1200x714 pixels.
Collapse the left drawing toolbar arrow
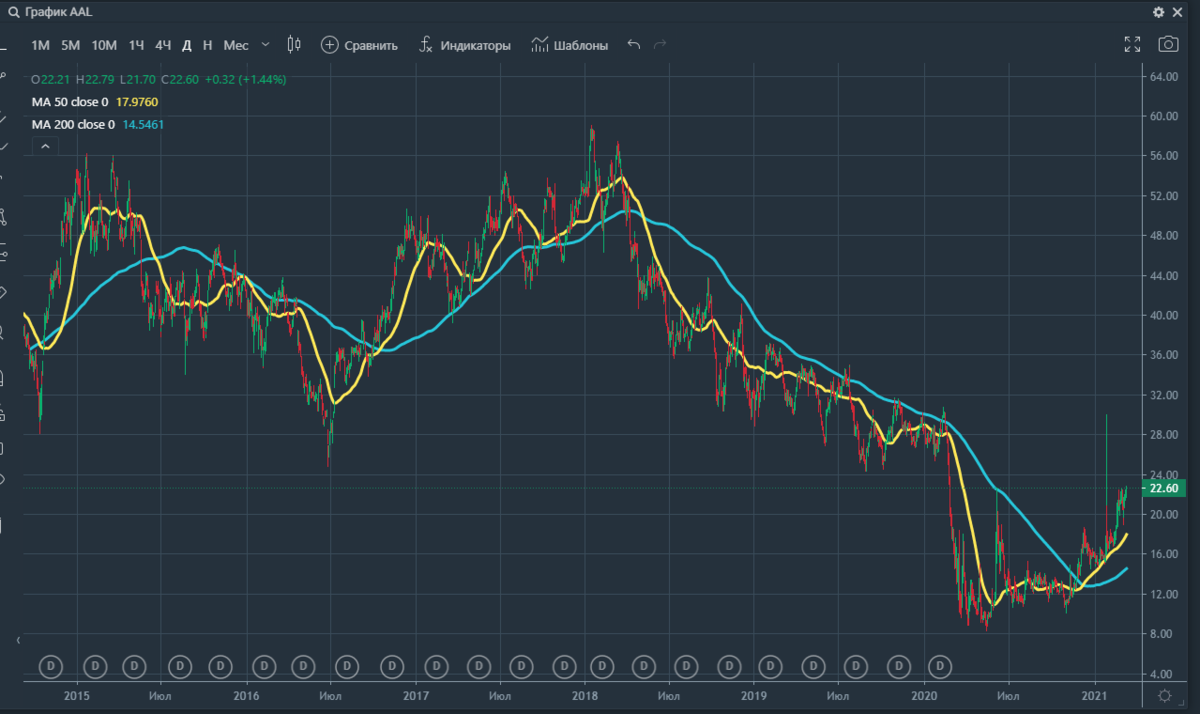click(x=17, y=638)
